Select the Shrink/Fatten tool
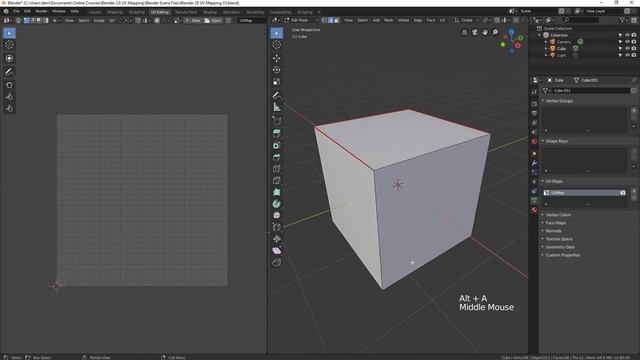Image resolution: width=640 pixels, height=360 pixels. [x=277, y=239]
